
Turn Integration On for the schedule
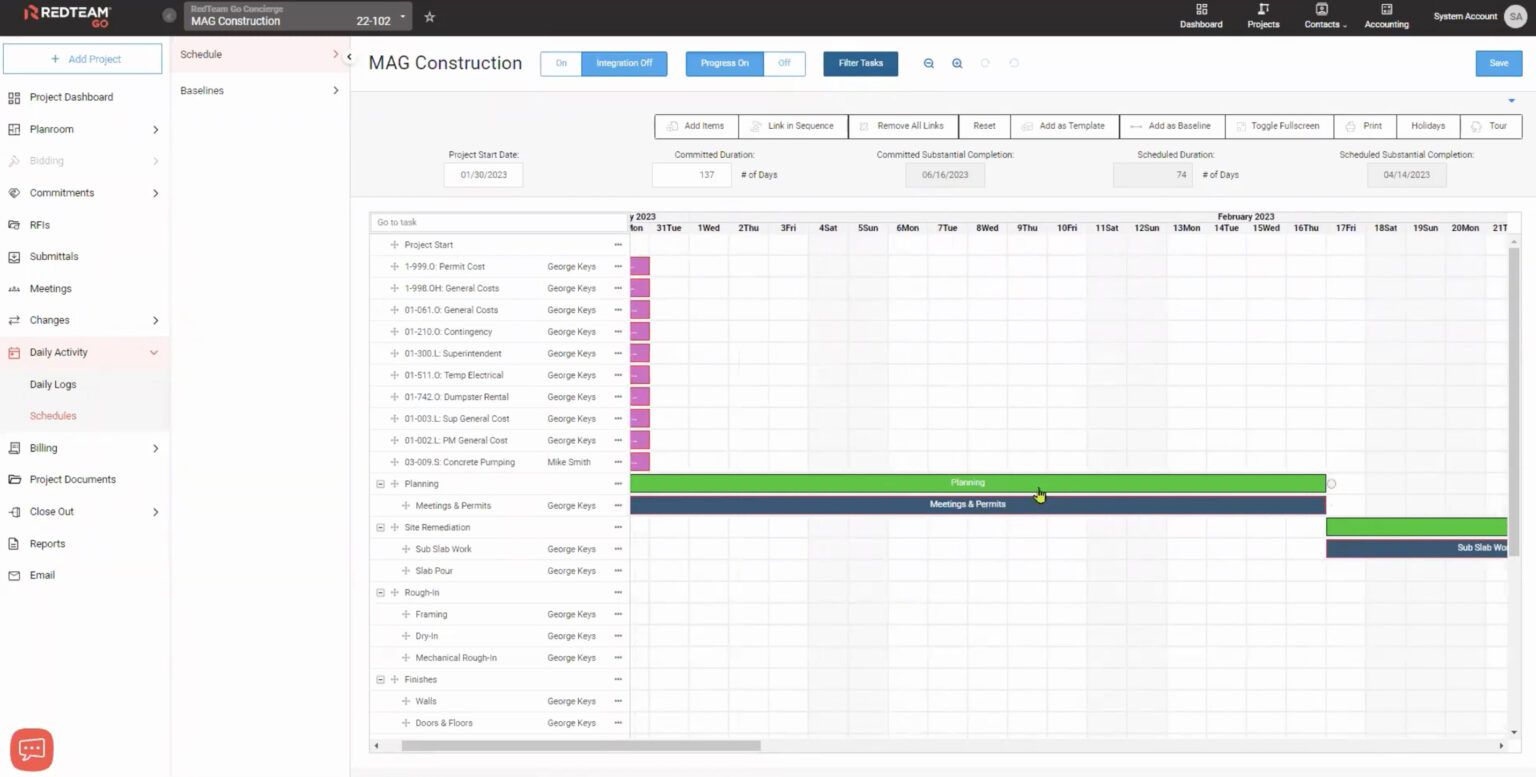click(561, 62)
